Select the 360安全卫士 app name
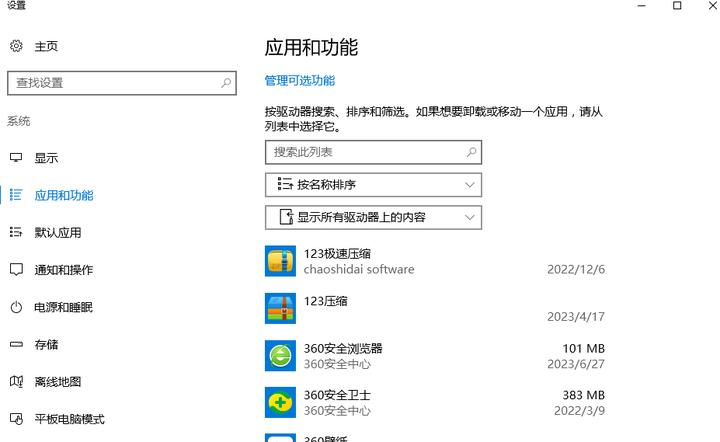 click(337, 395)
